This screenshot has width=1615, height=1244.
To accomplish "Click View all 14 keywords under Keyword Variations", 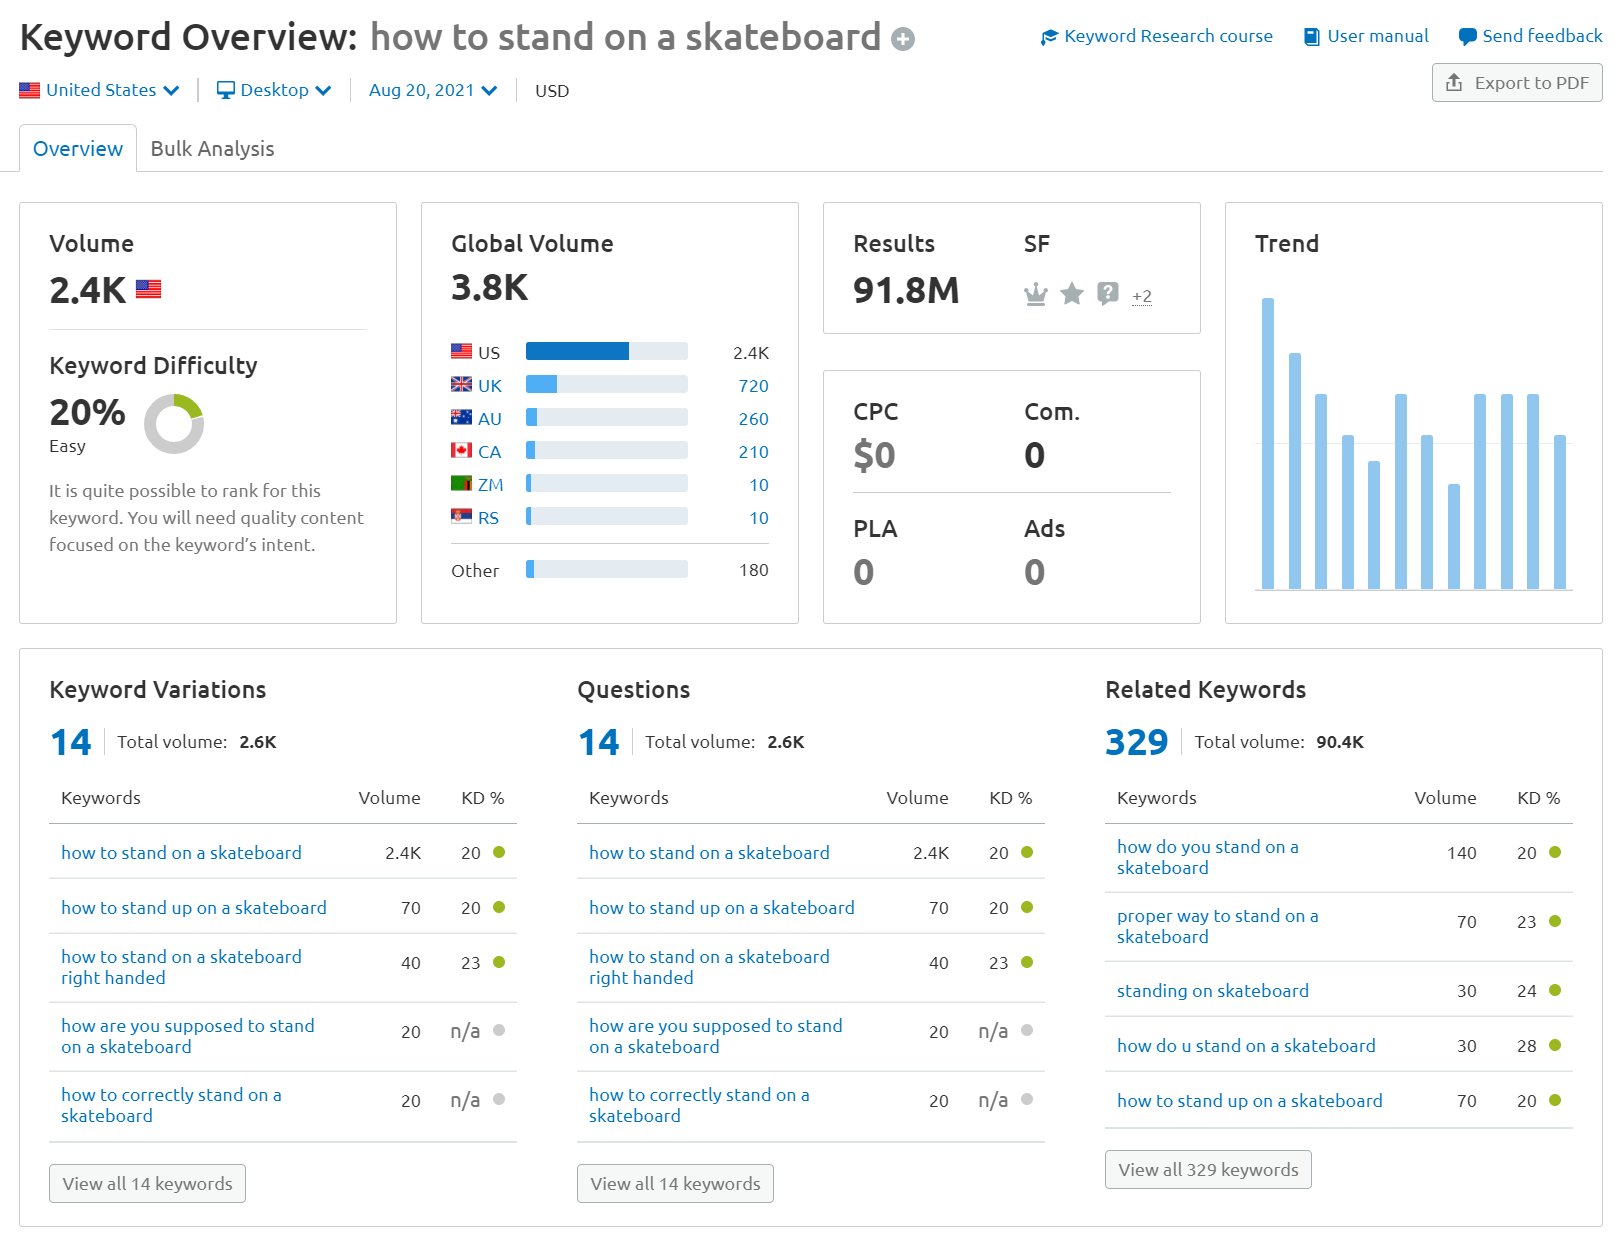I will (x=147, y=1184).
